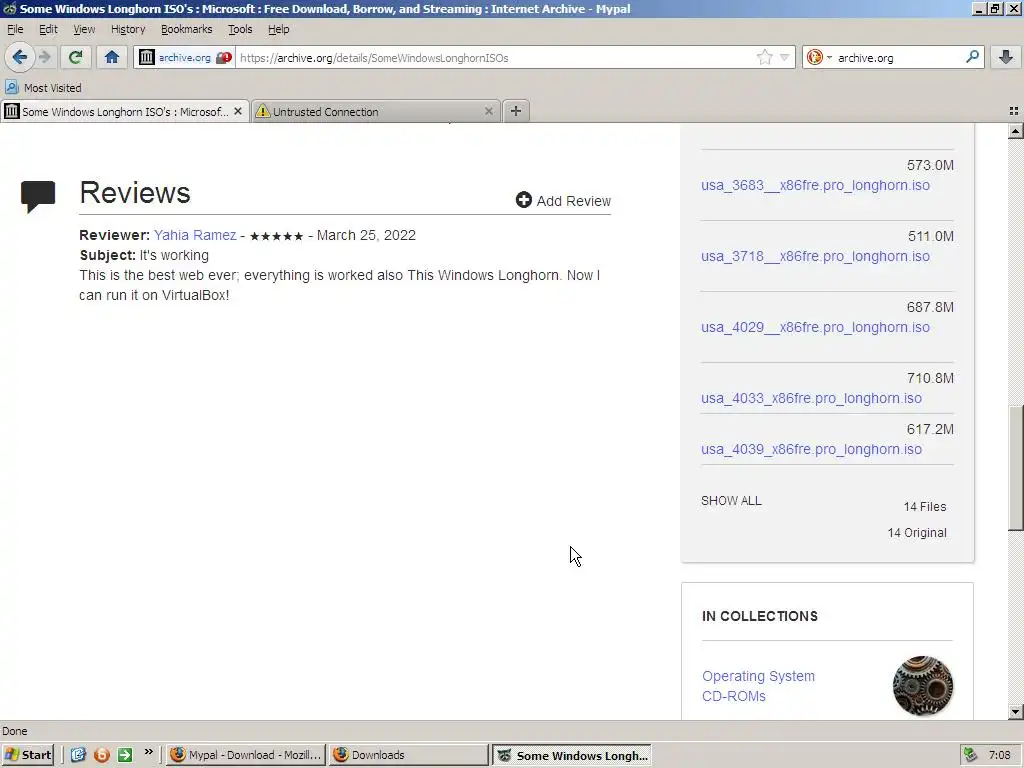Download usa_3718 longhorn ISO

tap(815, 256)
